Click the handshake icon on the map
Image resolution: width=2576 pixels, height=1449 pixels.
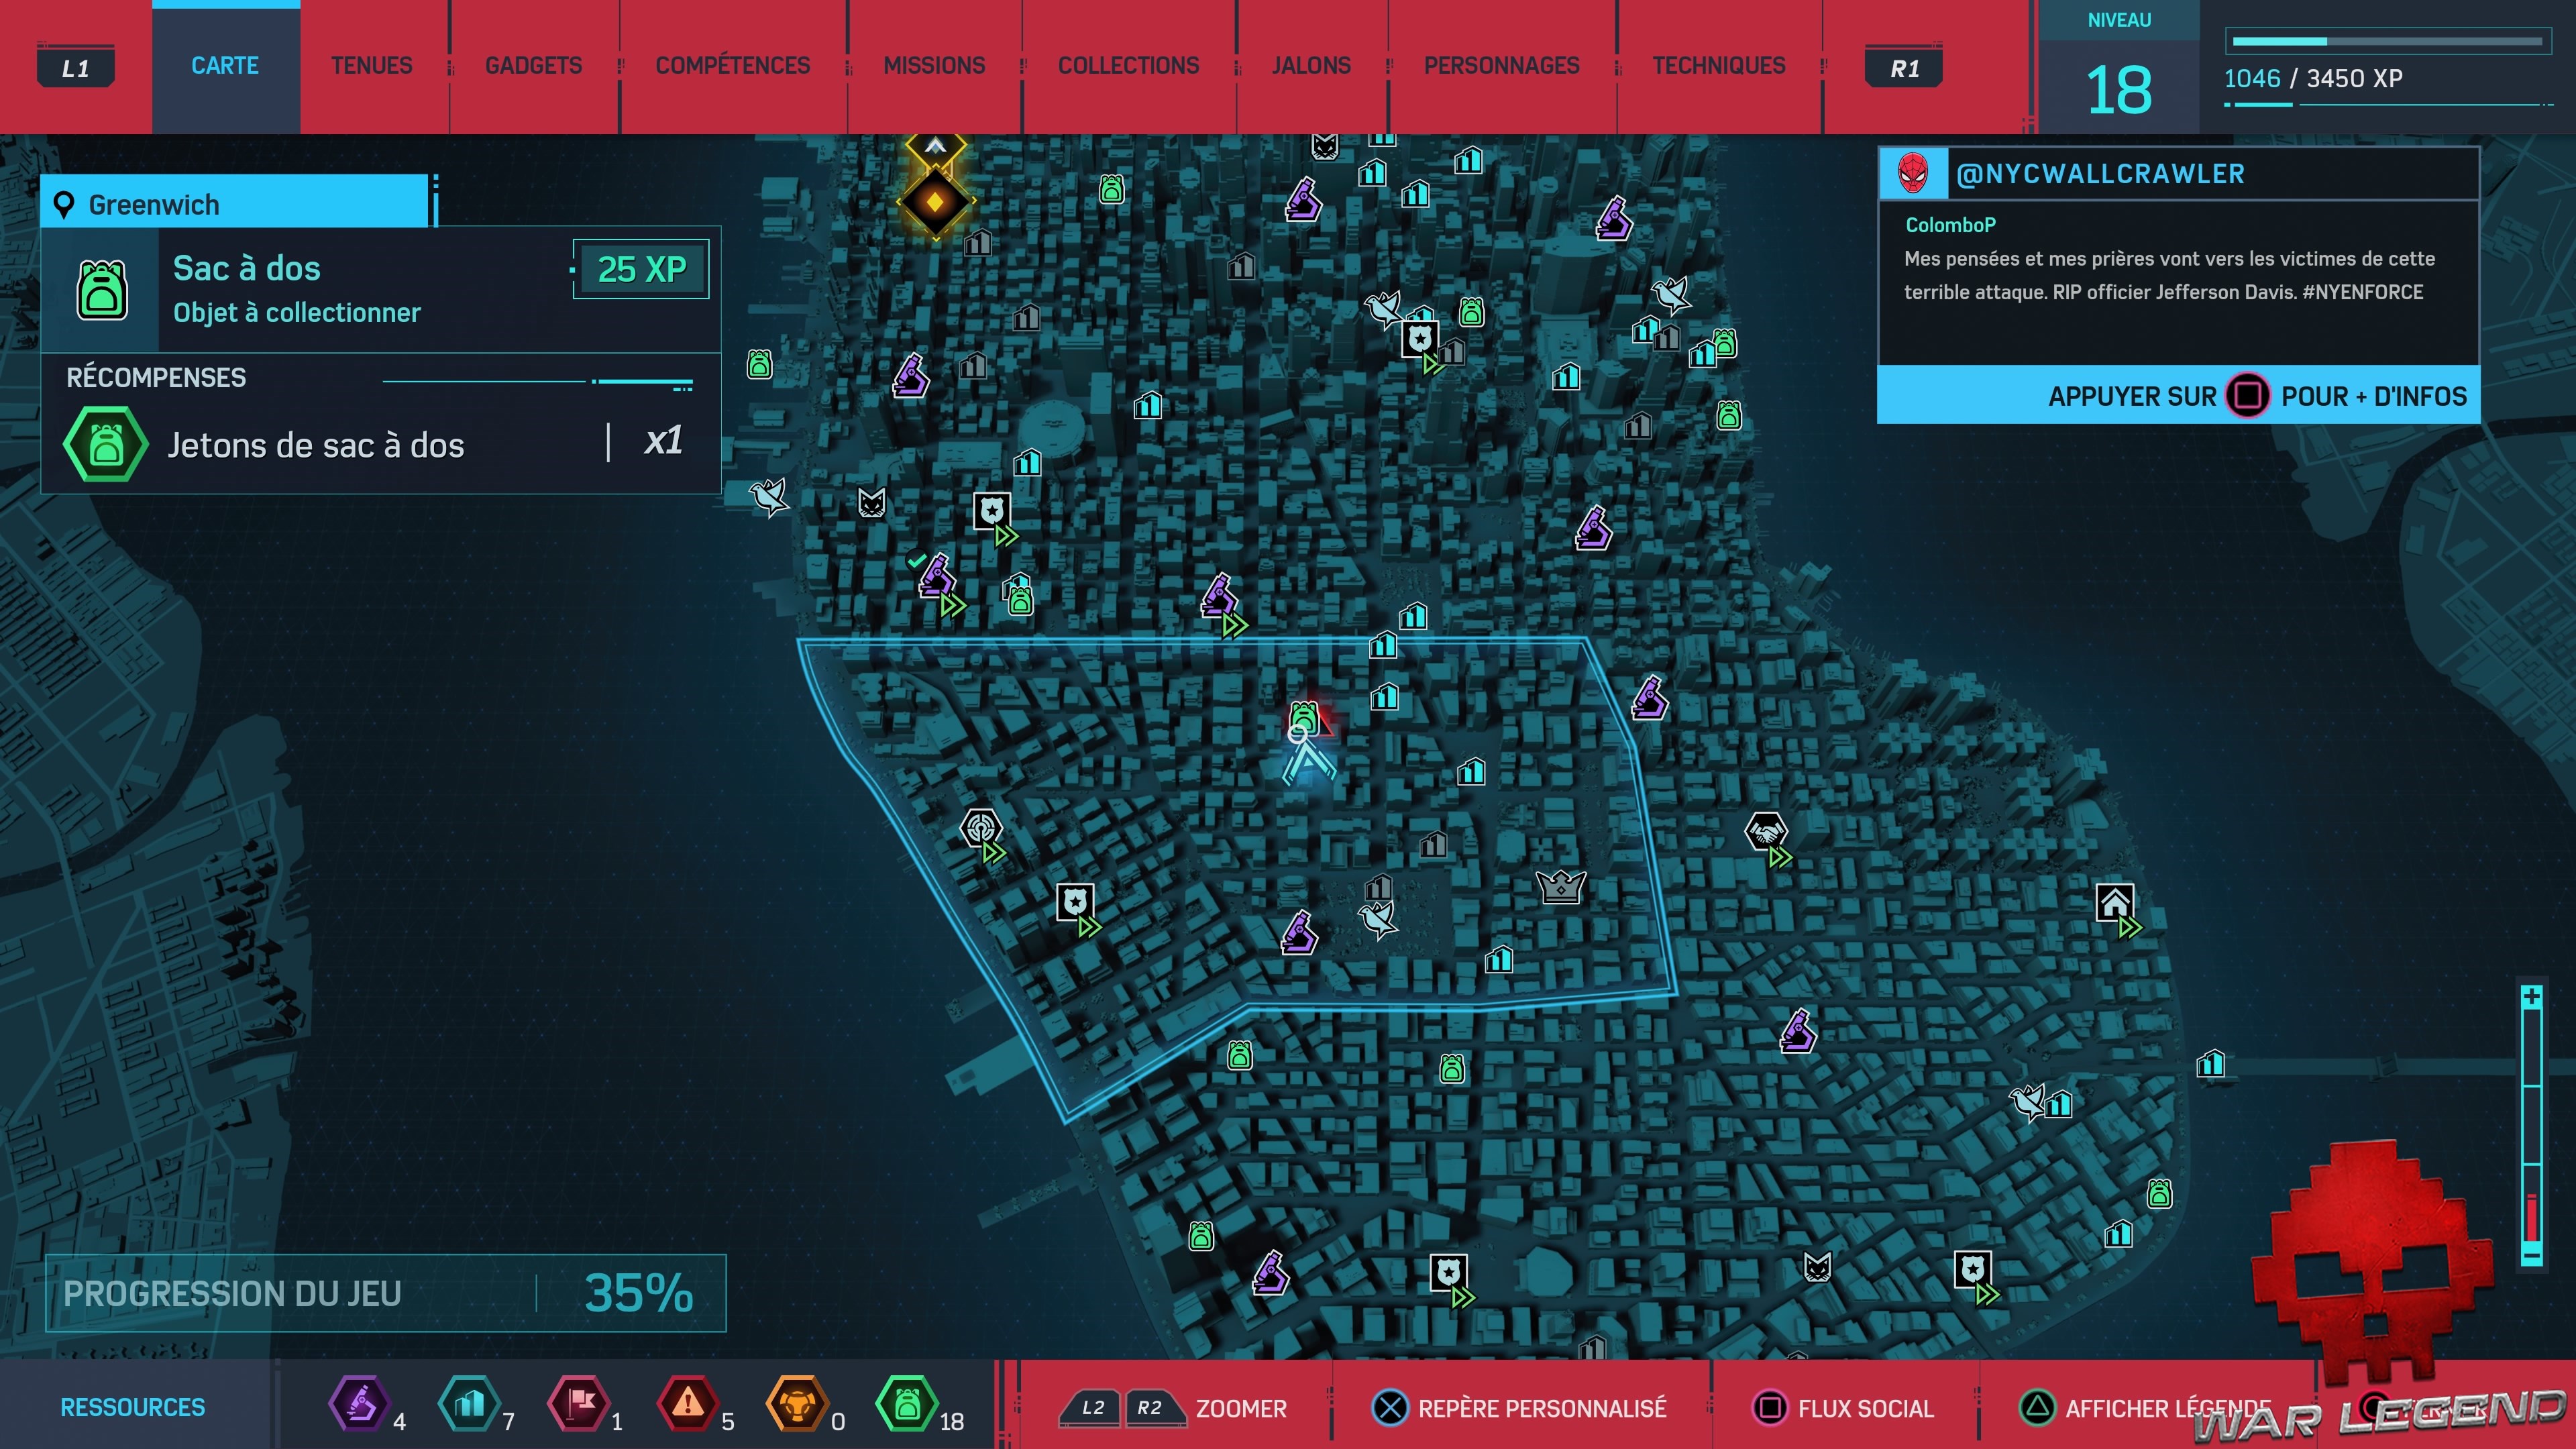1765,831
